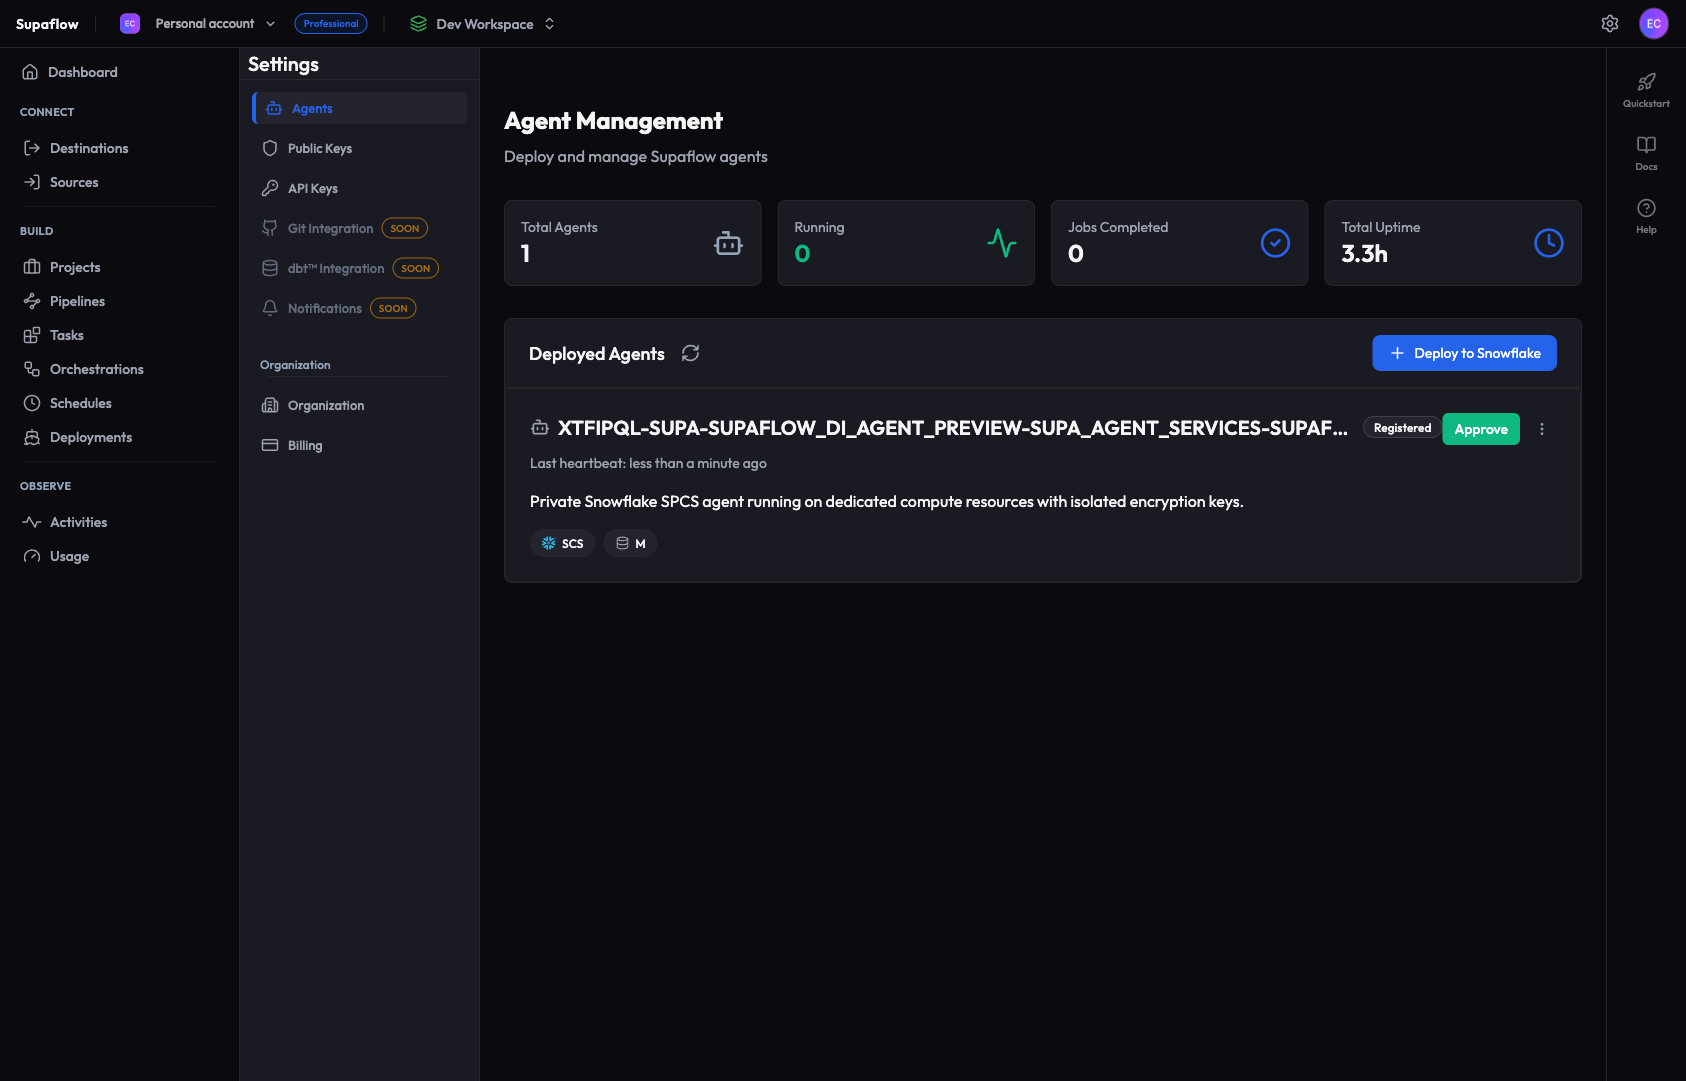Open the Billing settings page

[304, 445]
